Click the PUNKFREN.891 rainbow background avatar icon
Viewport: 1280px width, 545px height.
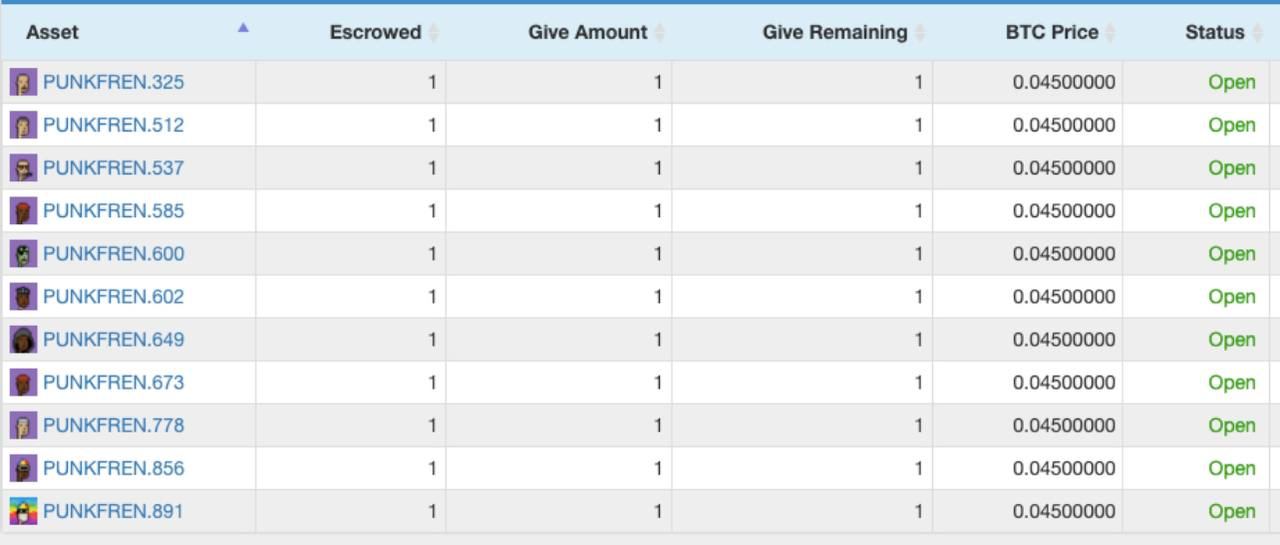[23, 512]
